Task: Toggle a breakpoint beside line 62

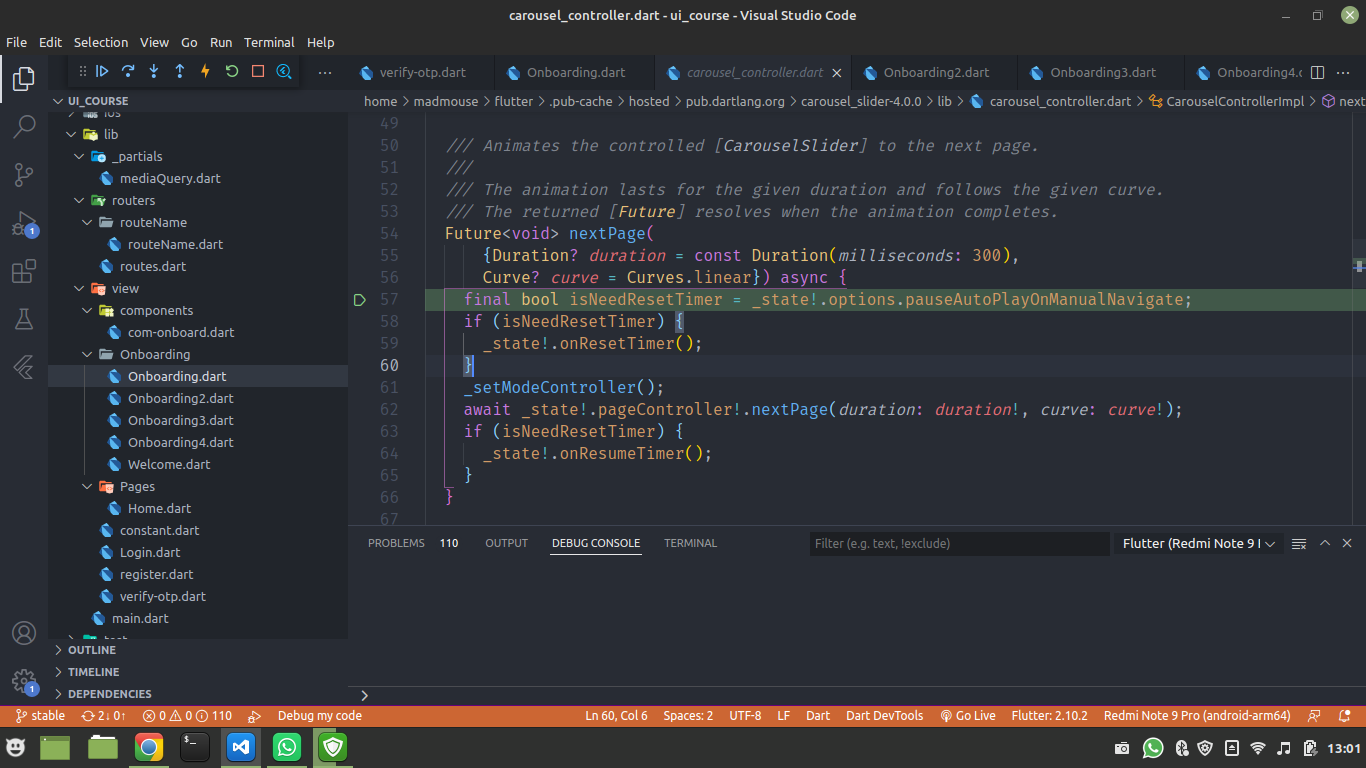Action: tap(360, 409)
